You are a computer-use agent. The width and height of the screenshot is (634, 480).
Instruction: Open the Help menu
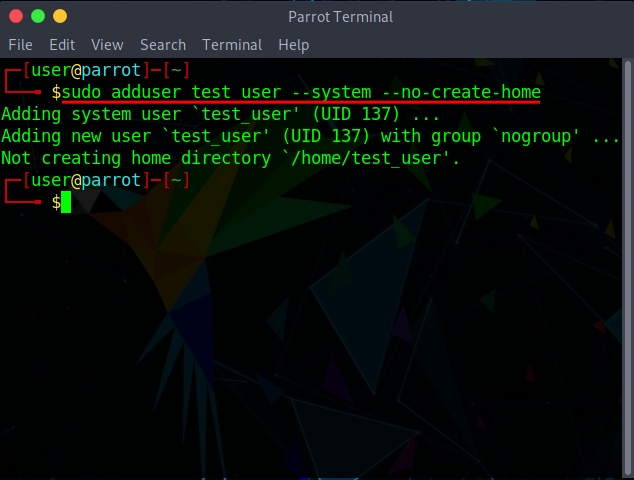293,45
